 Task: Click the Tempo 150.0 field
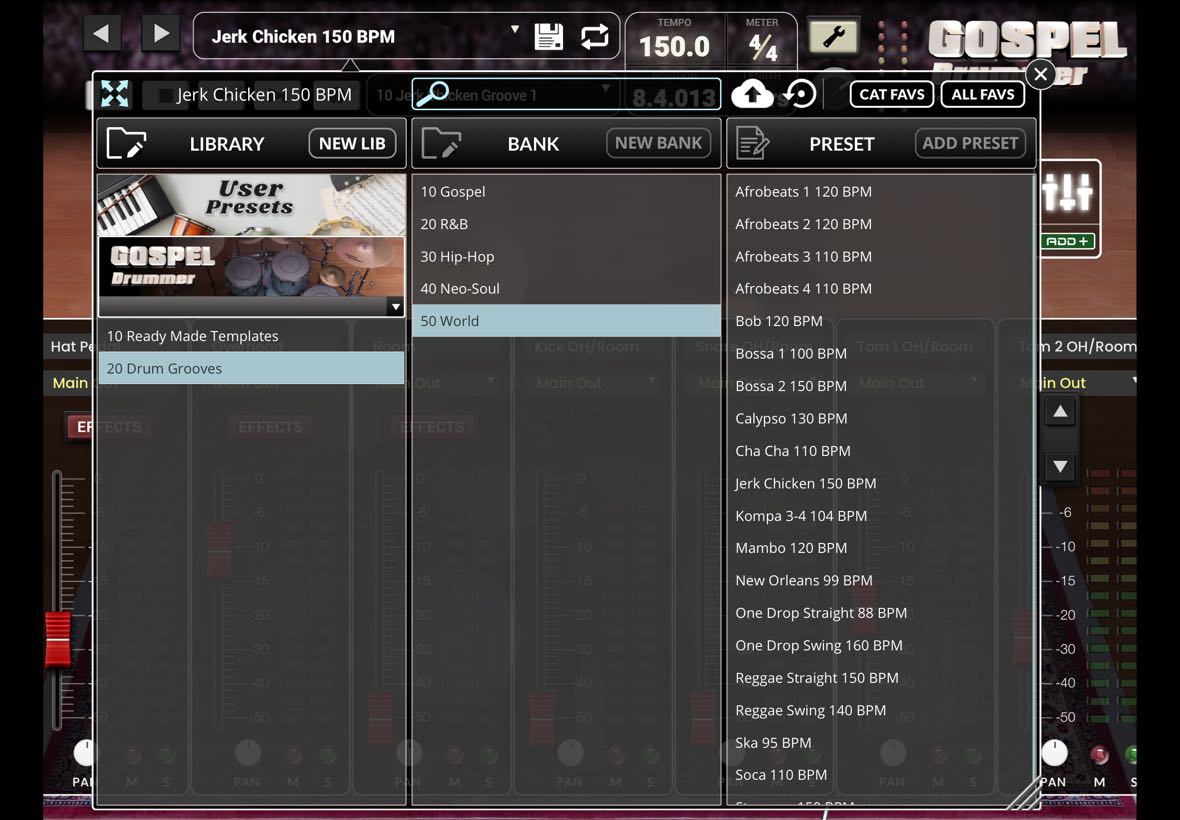(x=674, y=47)
